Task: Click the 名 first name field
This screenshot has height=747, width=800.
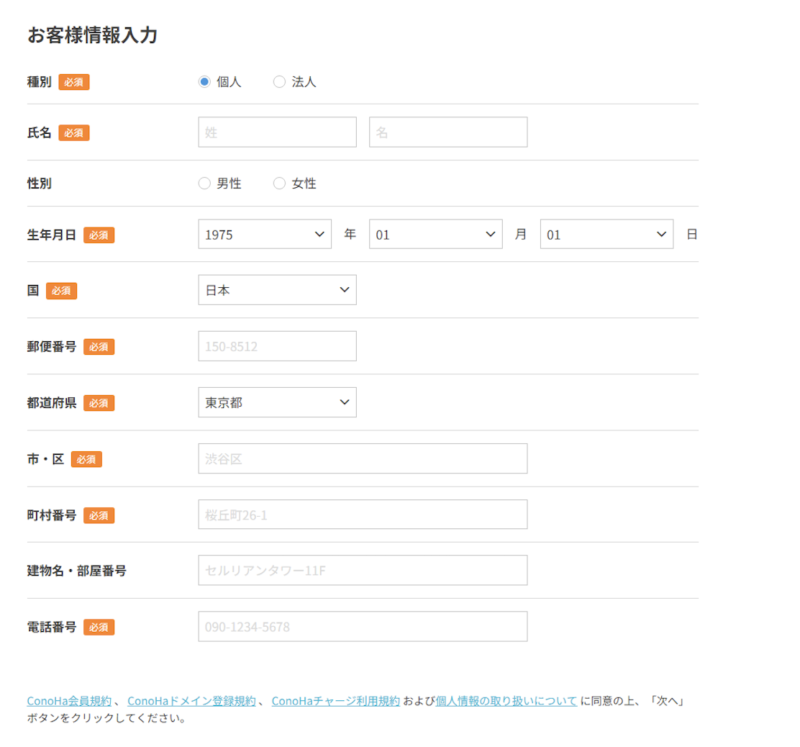Action: click(x=447, y=132)
